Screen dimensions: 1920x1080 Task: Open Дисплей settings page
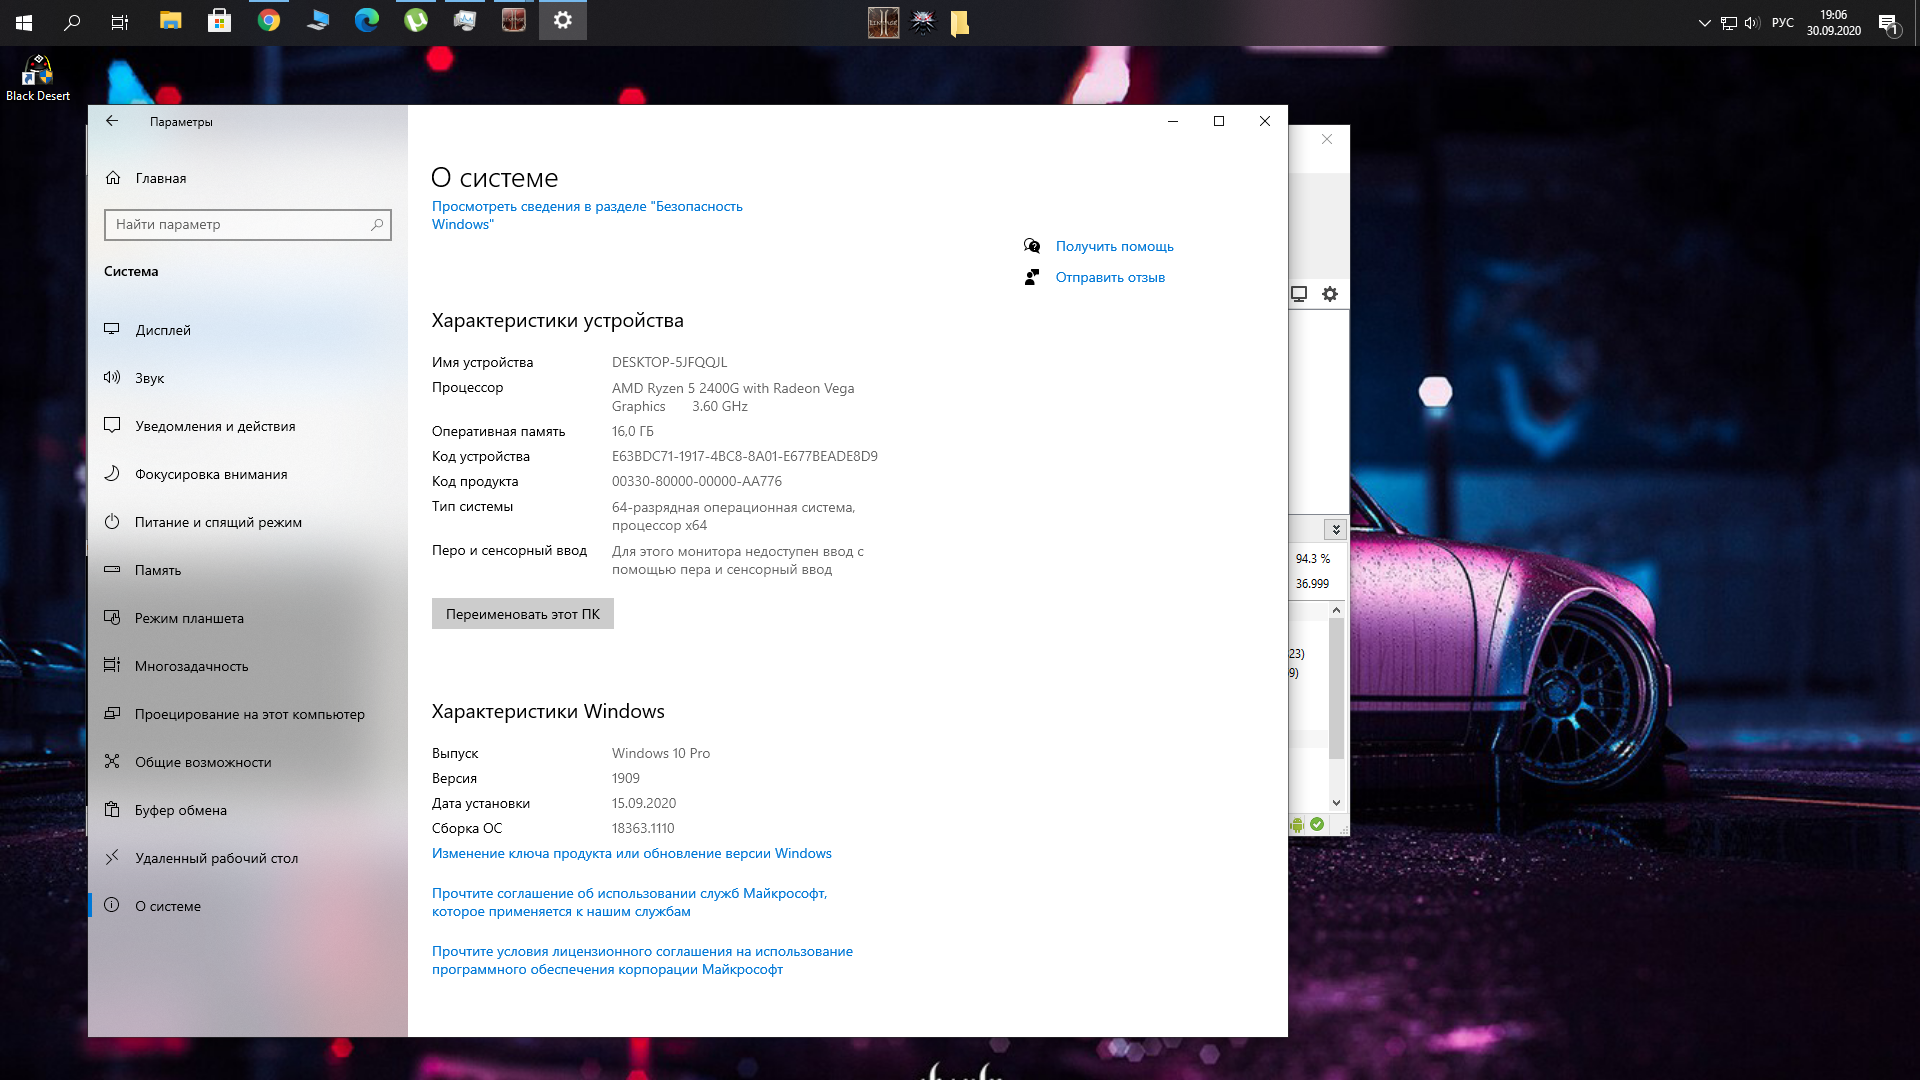tap(247, 330)
